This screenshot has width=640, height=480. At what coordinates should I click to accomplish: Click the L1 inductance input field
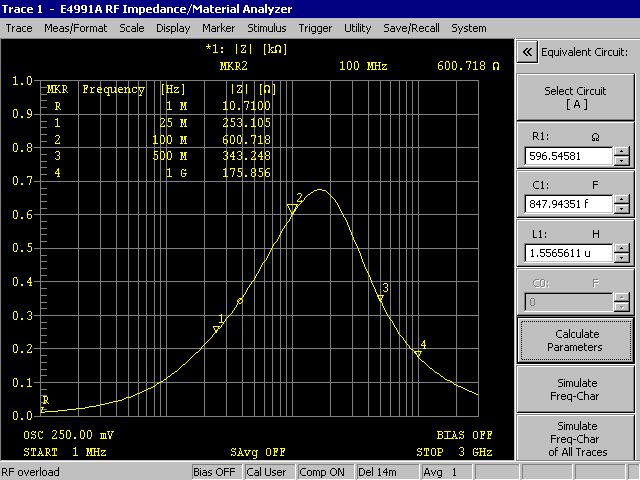(567, 253)
